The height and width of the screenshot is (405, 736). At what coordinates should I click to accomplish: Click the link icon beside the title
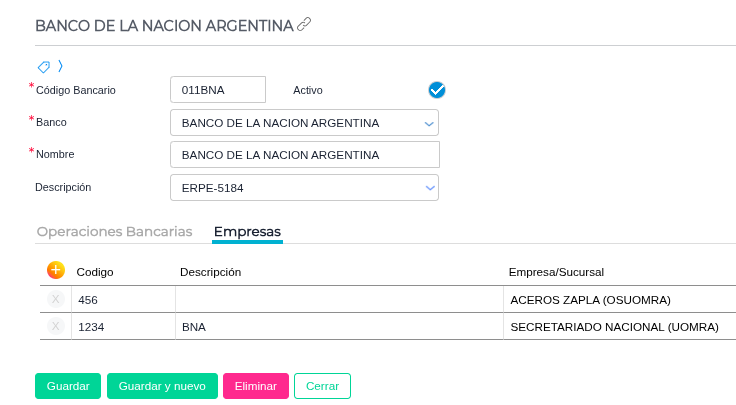[304, 24]
